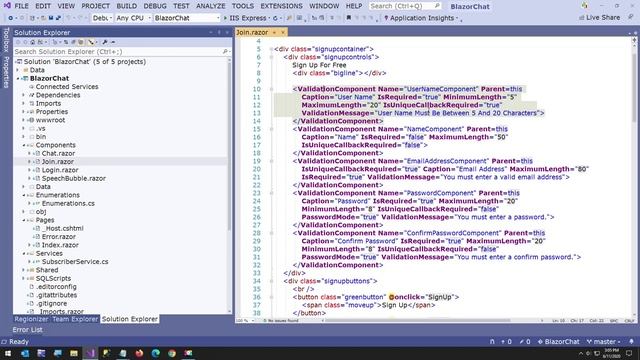Open the DEBUG menu
The image size is (640, 360).
pyautogui.click(x=155, y=6)
